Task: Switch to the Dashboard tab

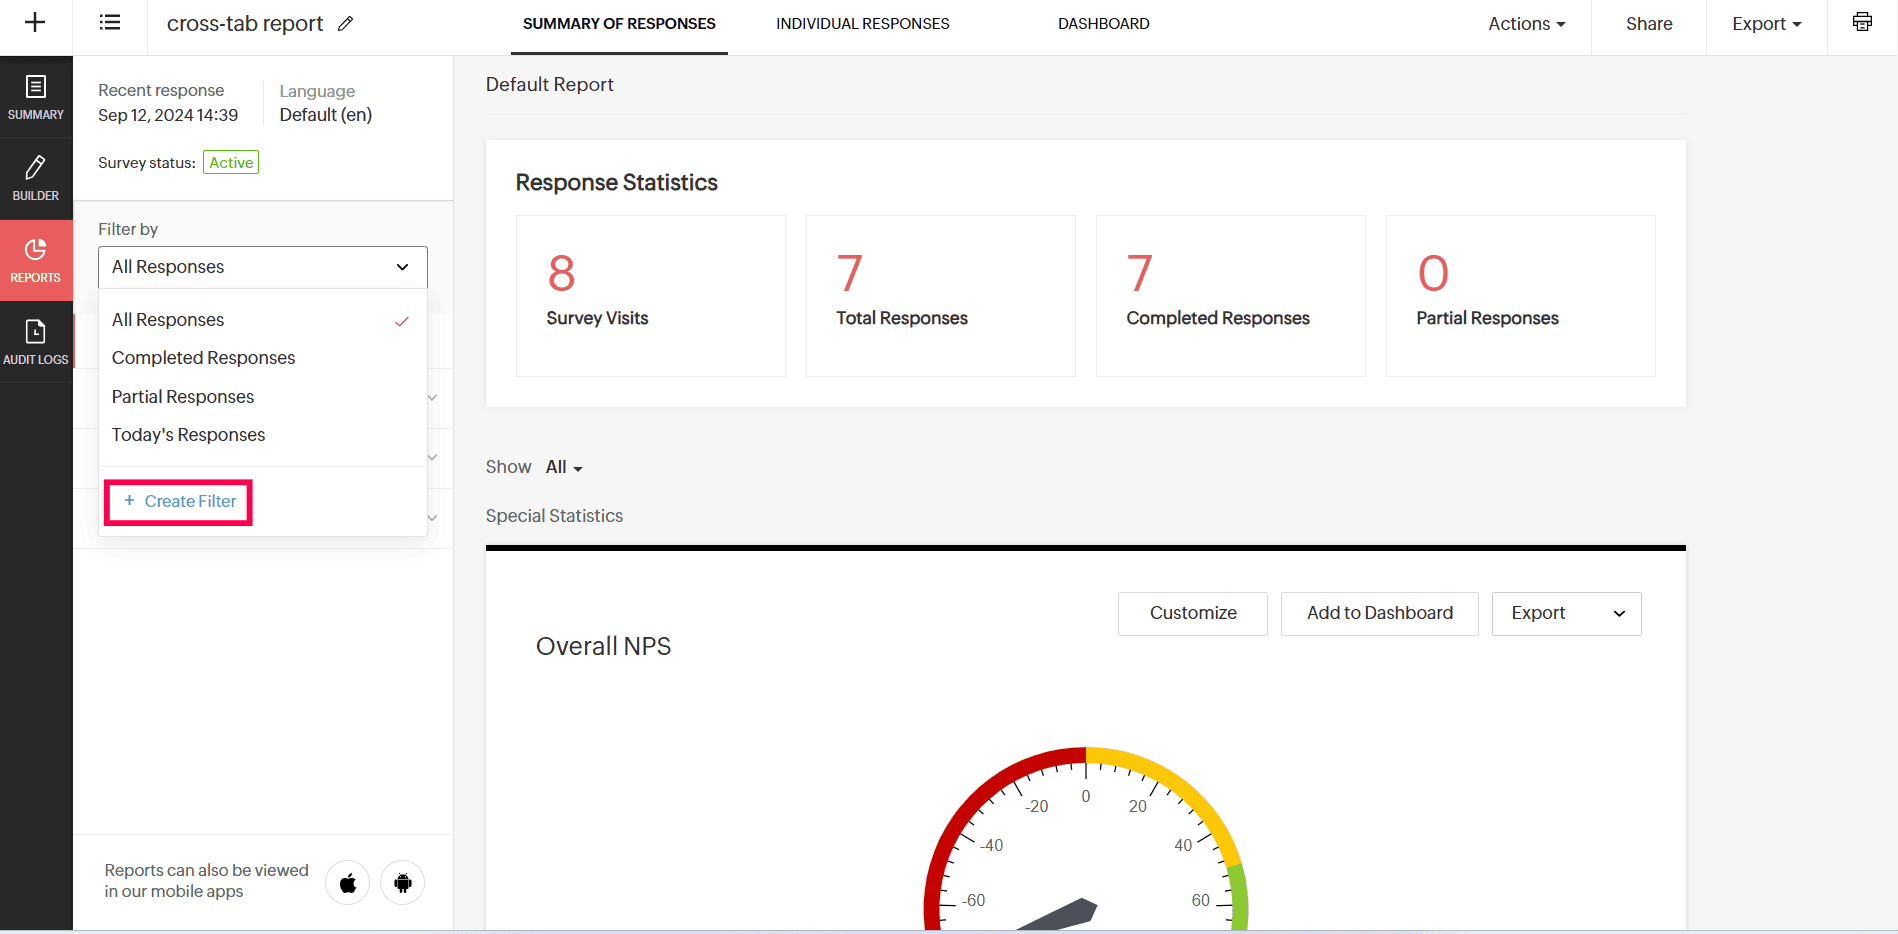Action: [1104, 24]
